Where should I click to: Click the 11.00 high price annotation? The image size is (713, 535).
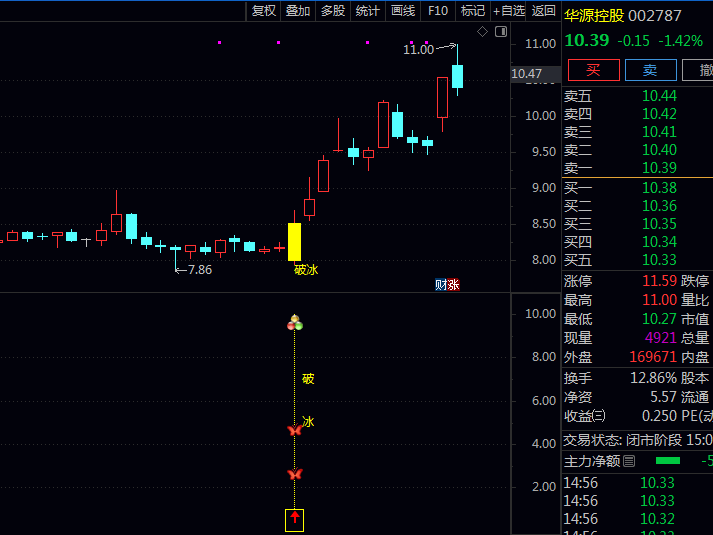418,50
